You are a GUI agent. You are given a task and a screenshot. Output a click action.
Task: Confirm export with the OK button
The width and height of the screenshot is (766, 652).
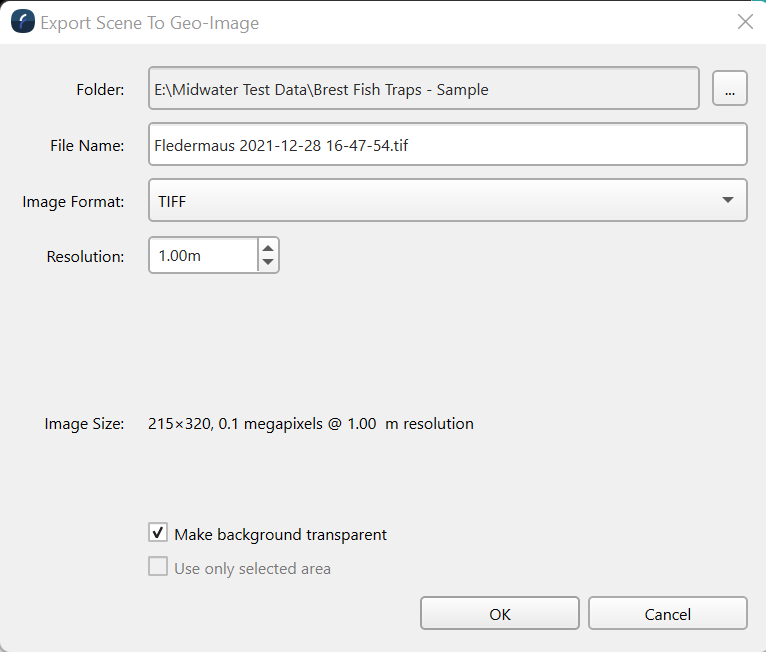coord(500,614)
